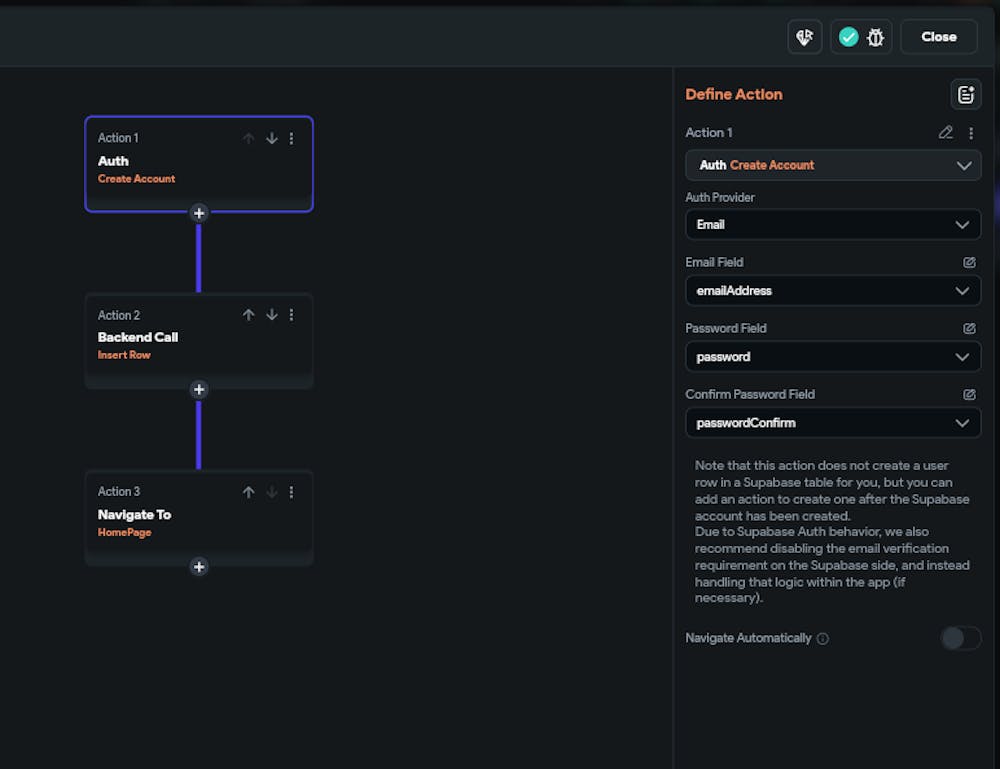This screenshot has height=769, width=1000.
Task: Toggle the Navigate Automatically switch
Action: click(961, 638)
